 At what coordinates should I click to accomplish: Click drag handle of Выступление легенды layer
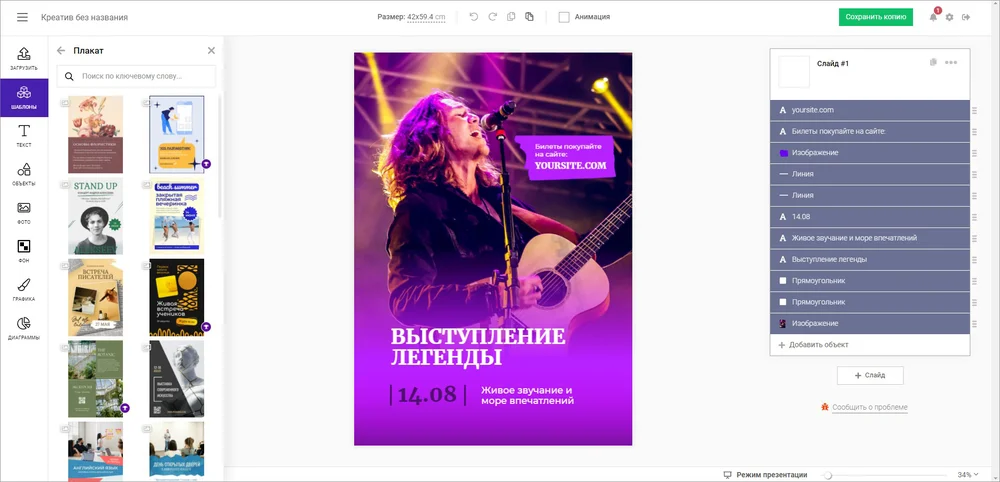(974, 259)
